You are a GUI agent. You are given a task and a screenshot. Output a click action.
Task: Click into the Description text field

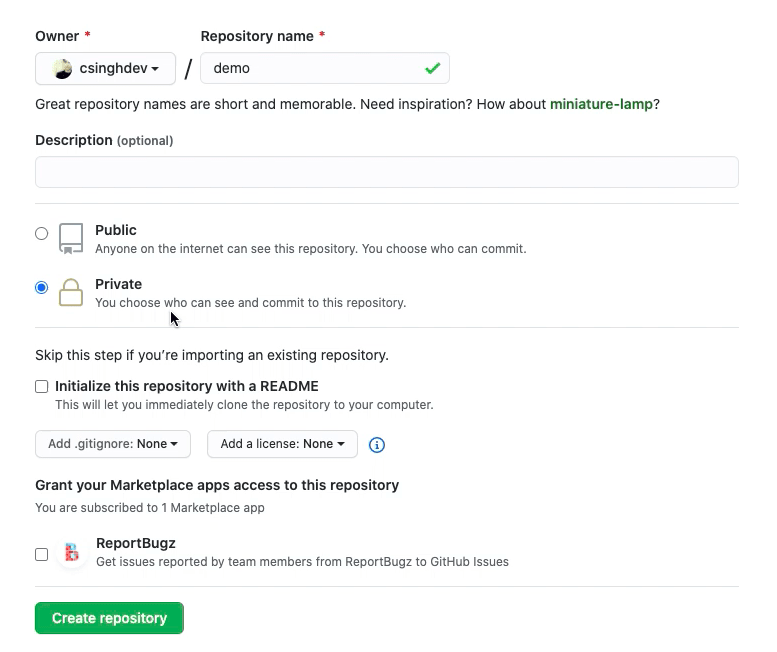pos(387,172)
